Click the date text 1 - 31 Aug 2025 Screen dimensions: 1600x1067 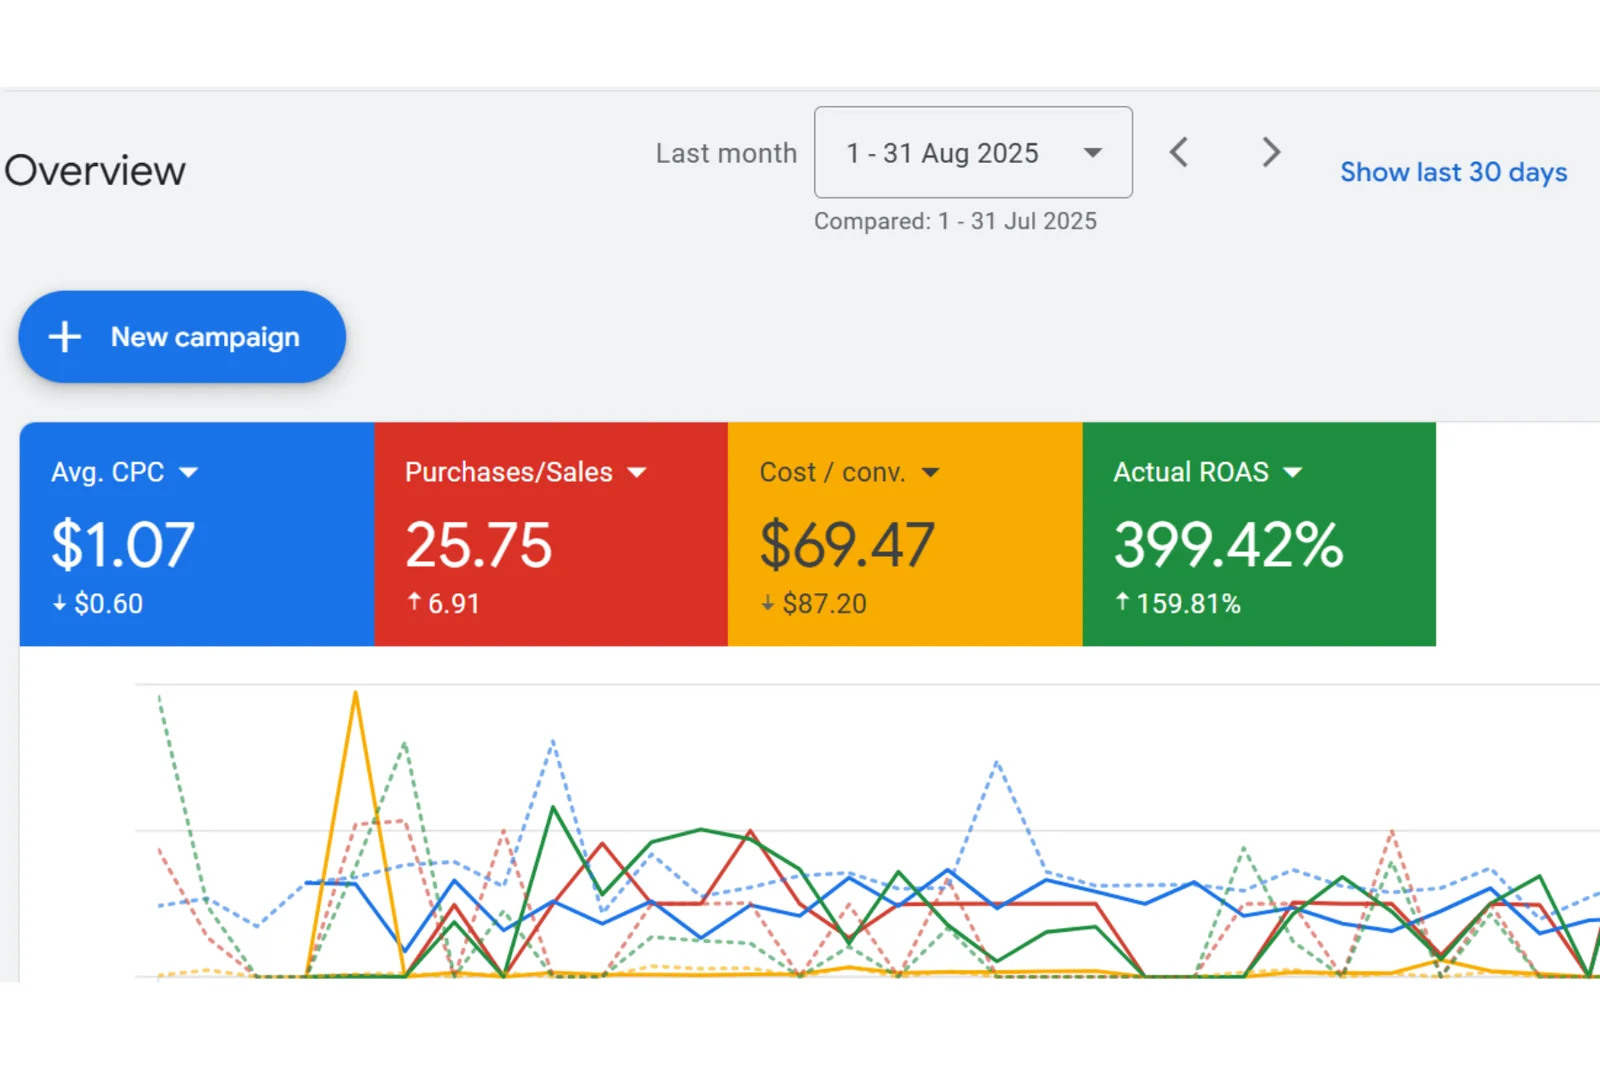click(942, 153)
